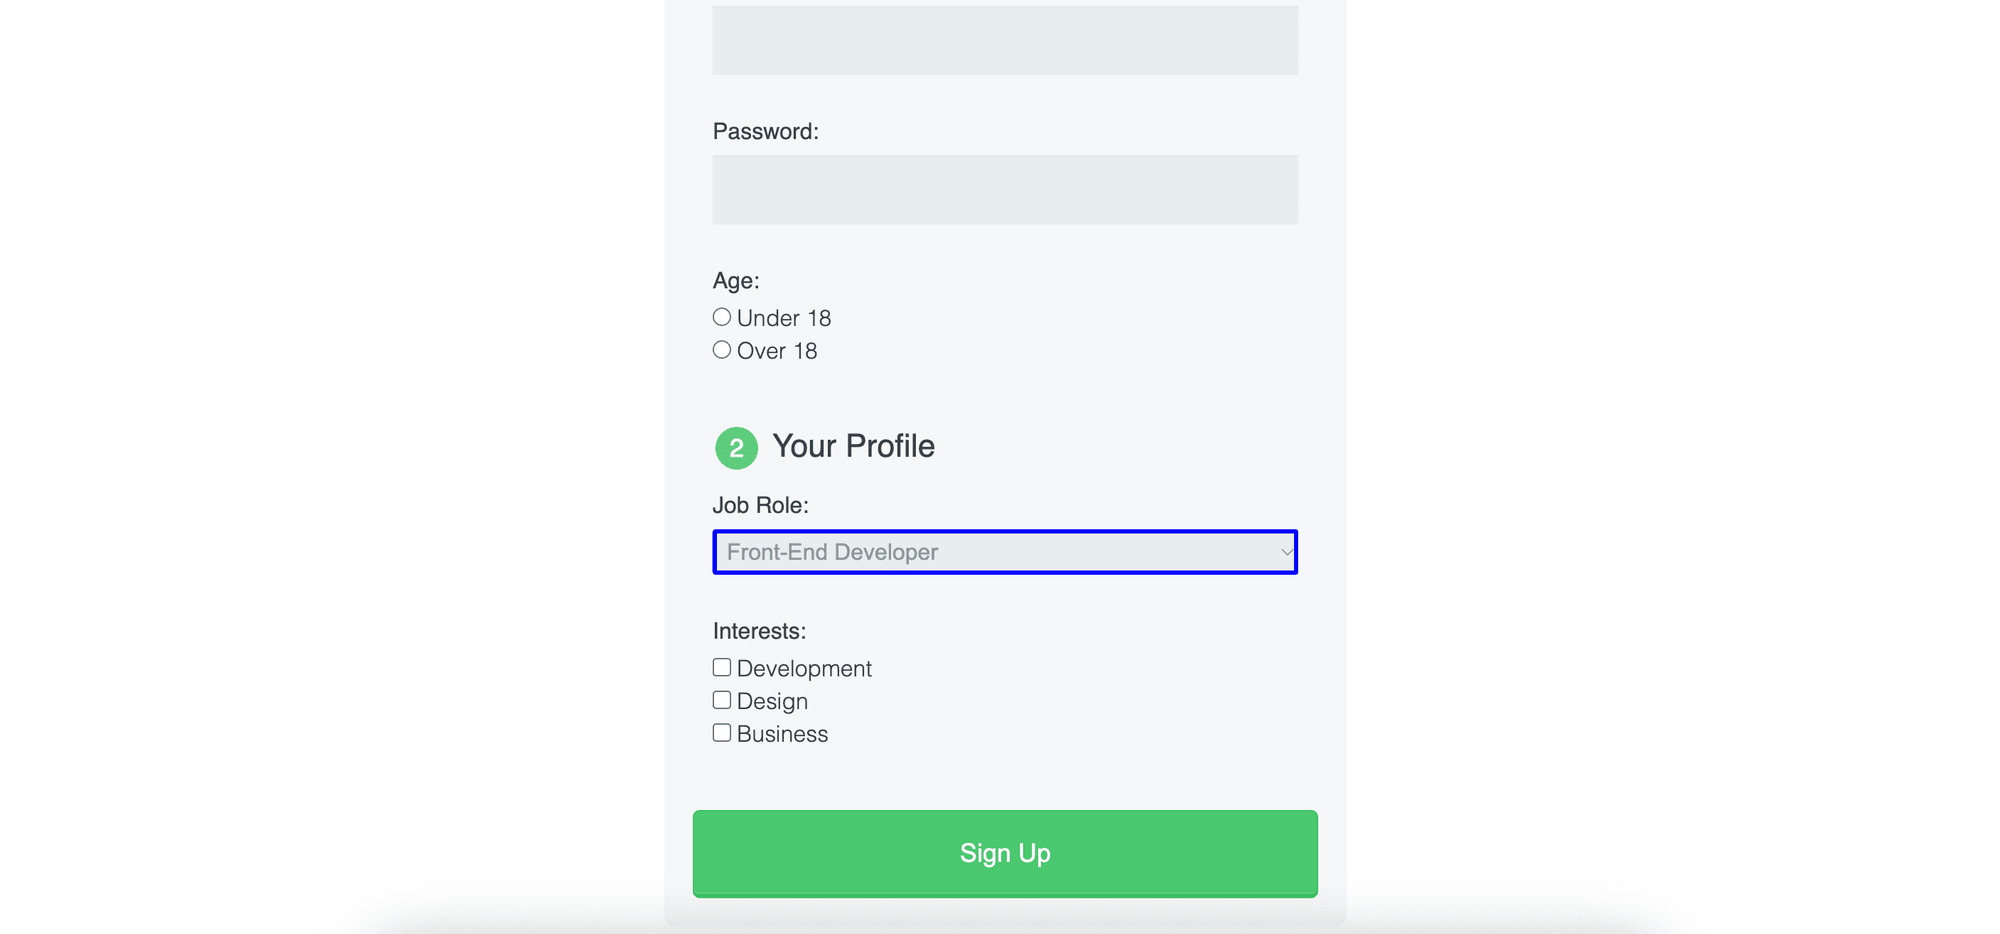Toggle Design by clicking its label text

771,701
